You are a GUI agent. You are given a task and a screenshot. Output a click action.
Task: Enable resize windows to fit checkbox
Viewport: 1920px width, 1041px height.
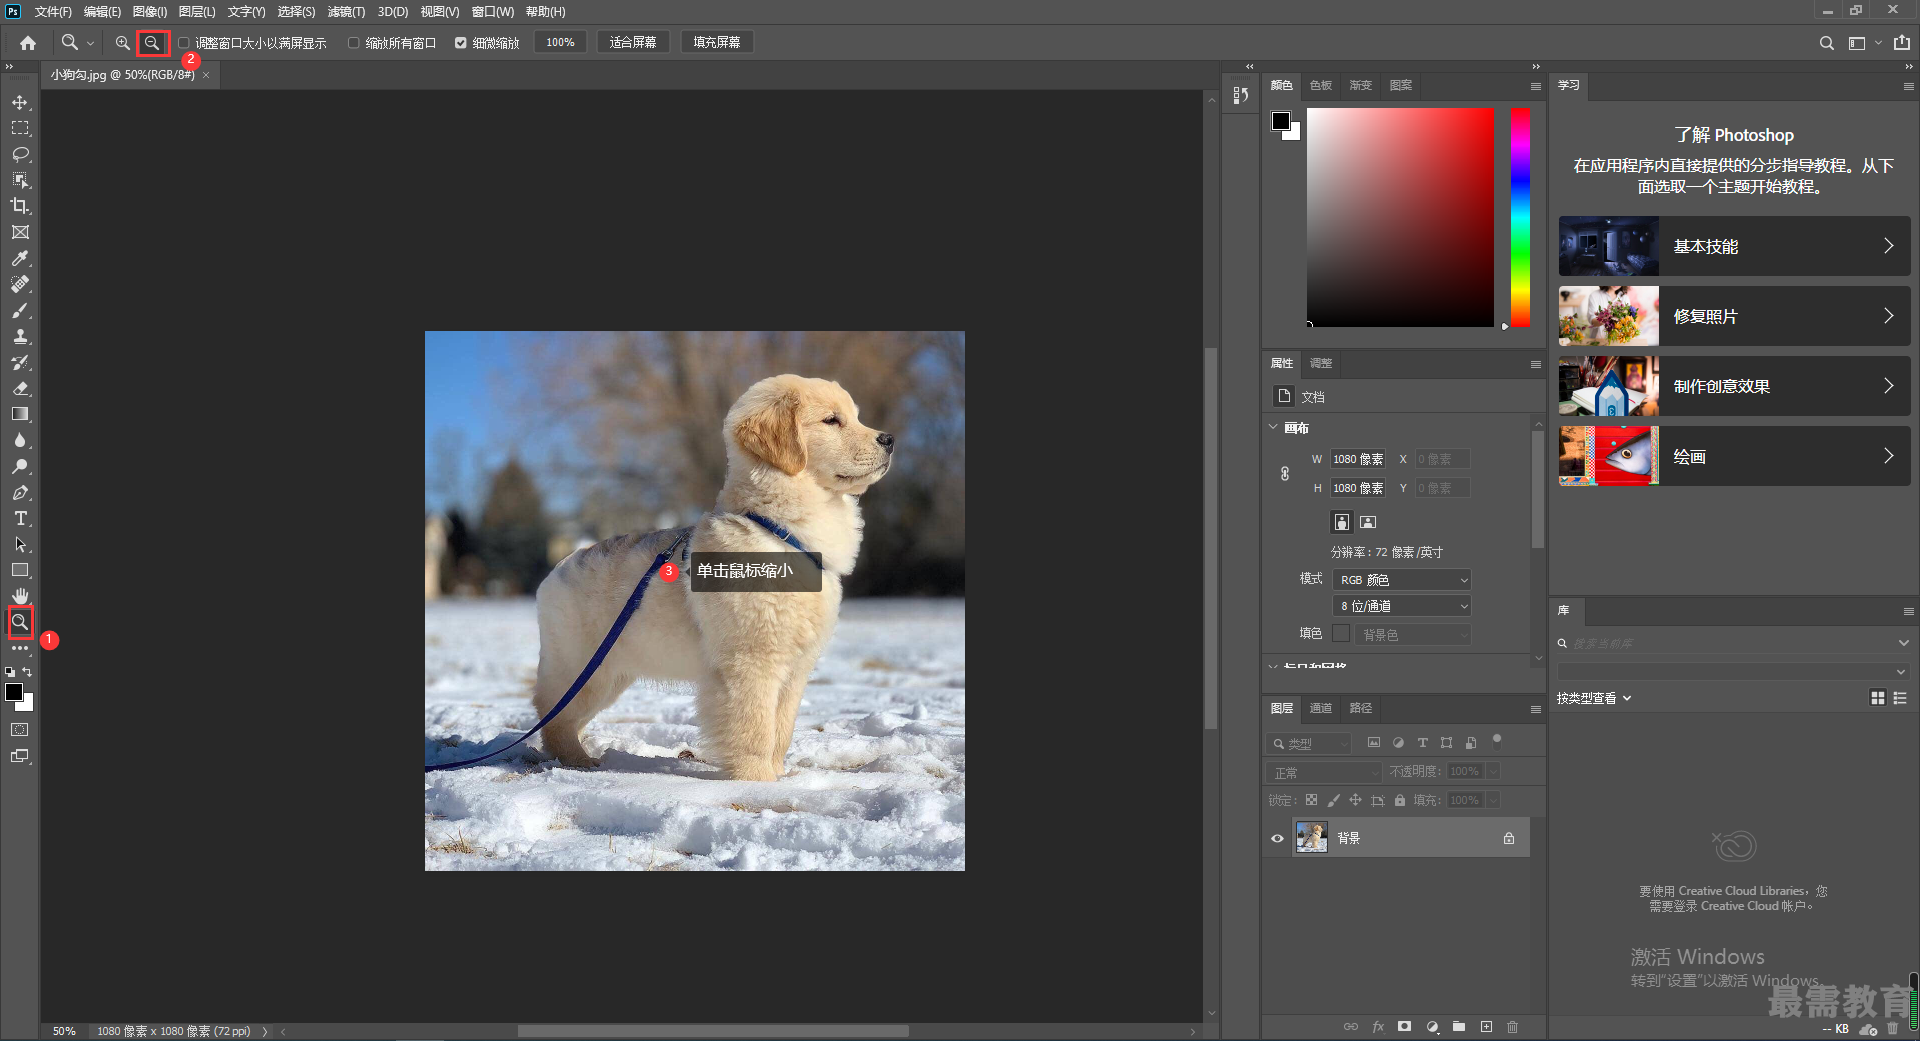184,43
